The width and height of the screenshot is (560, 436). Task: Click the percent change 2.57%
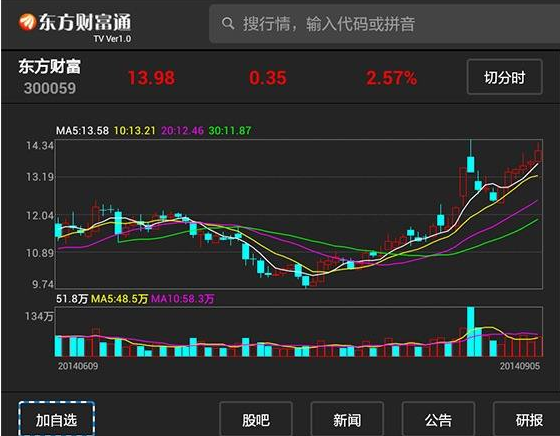coord(391,78)
